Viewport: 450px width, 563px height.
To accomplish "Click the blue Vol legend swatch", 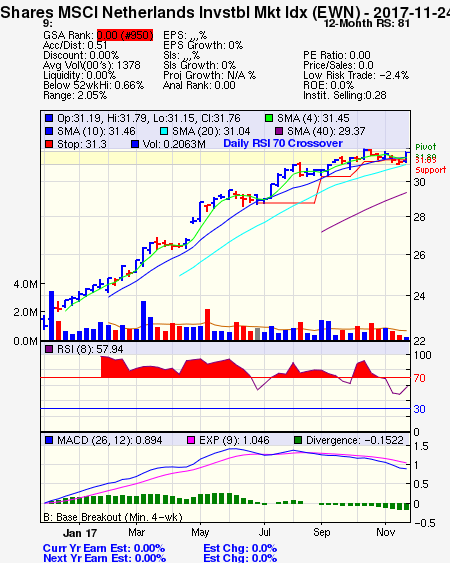I will click(x=135, y=144).
